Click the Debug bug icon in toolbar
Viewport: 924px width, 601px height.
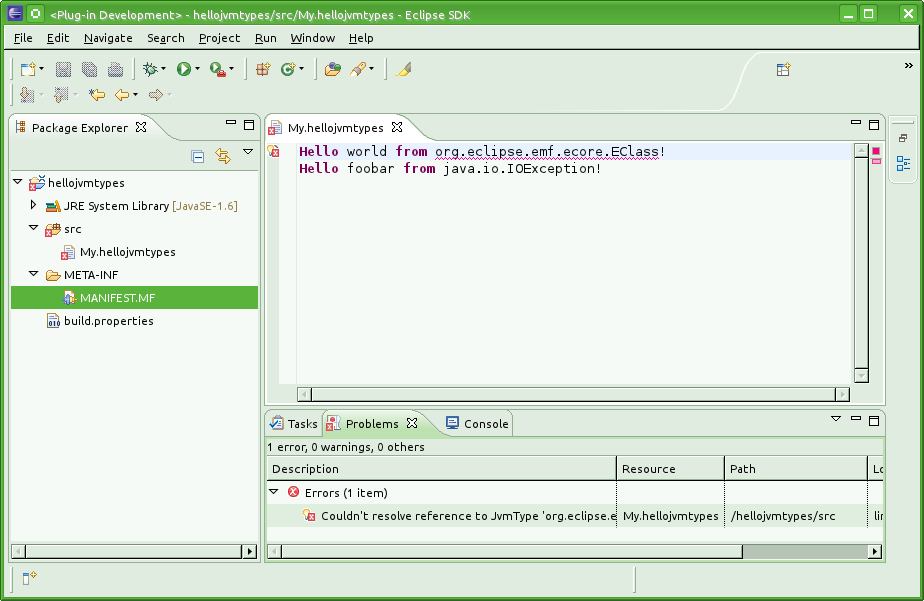click(151, 69)
